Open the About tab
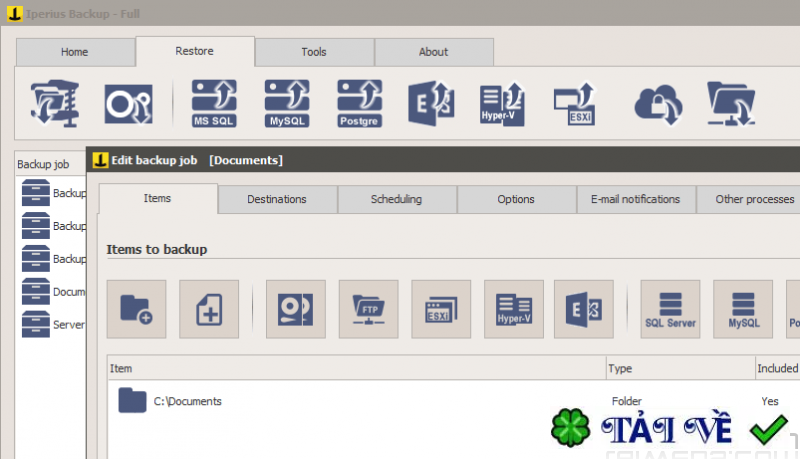Viewport: 800px width, 459px height. click(x=434, y=52)
